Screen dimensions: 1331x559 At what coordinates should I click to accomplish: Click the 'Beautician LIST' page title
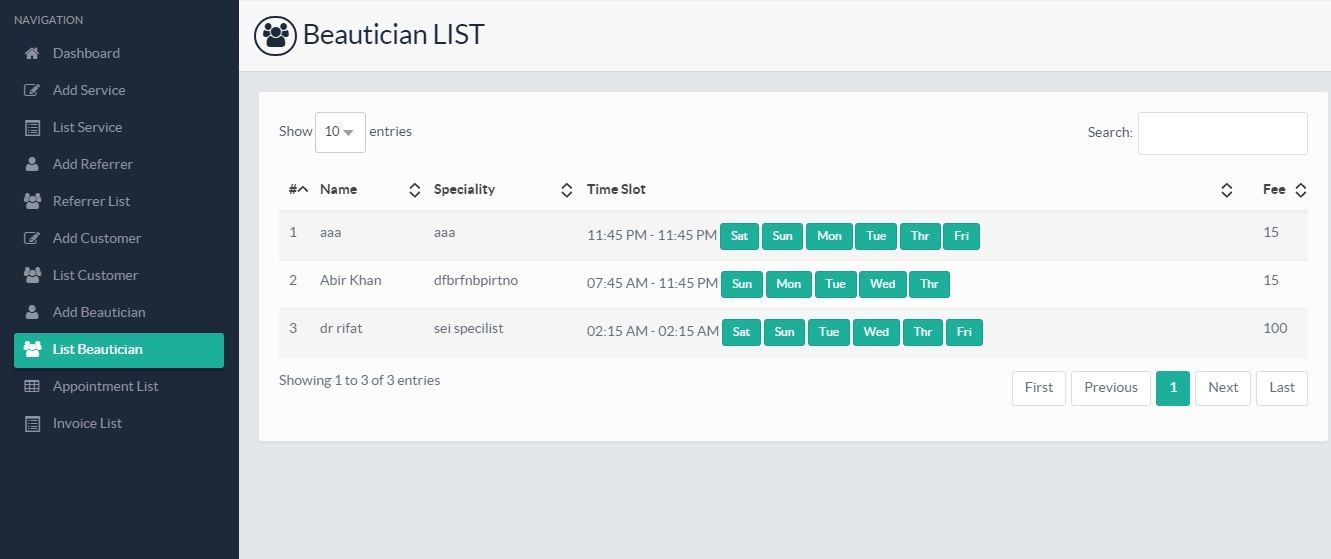[x=393, y=34]
